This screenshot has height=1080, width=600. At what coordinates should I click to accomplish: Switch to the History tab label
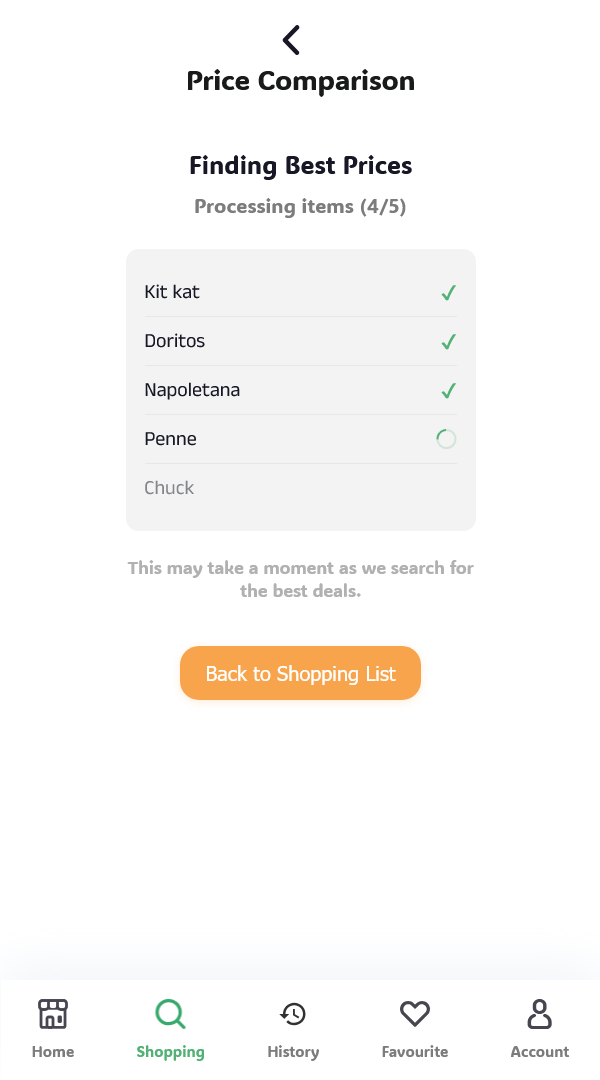pos(293,1052)
